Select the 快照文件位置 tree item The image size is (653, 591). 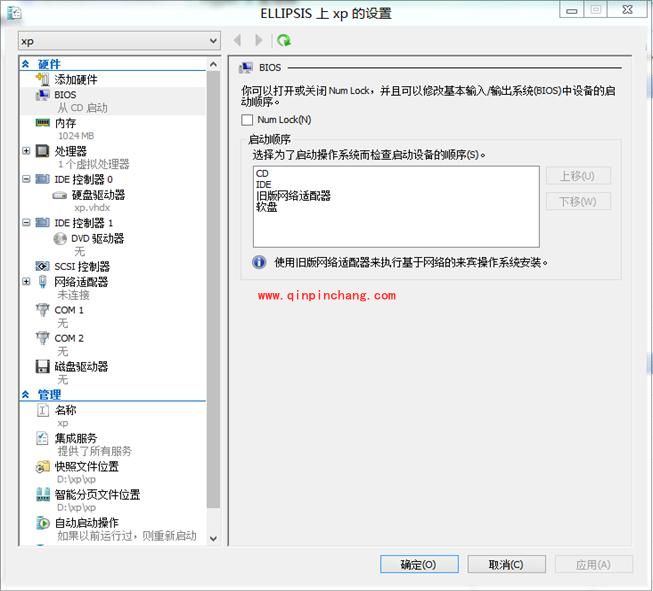tap(87, 466)
